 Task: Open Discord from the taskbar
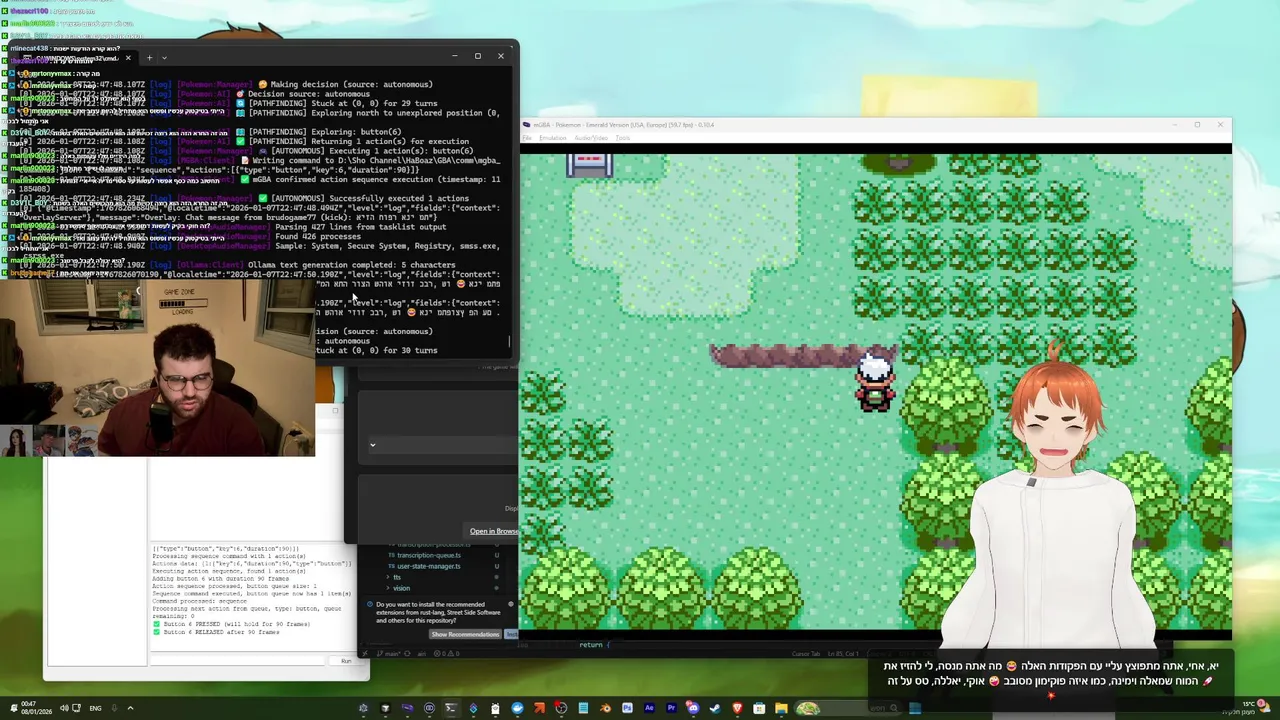pyautogui.click(x=693, y=708)
